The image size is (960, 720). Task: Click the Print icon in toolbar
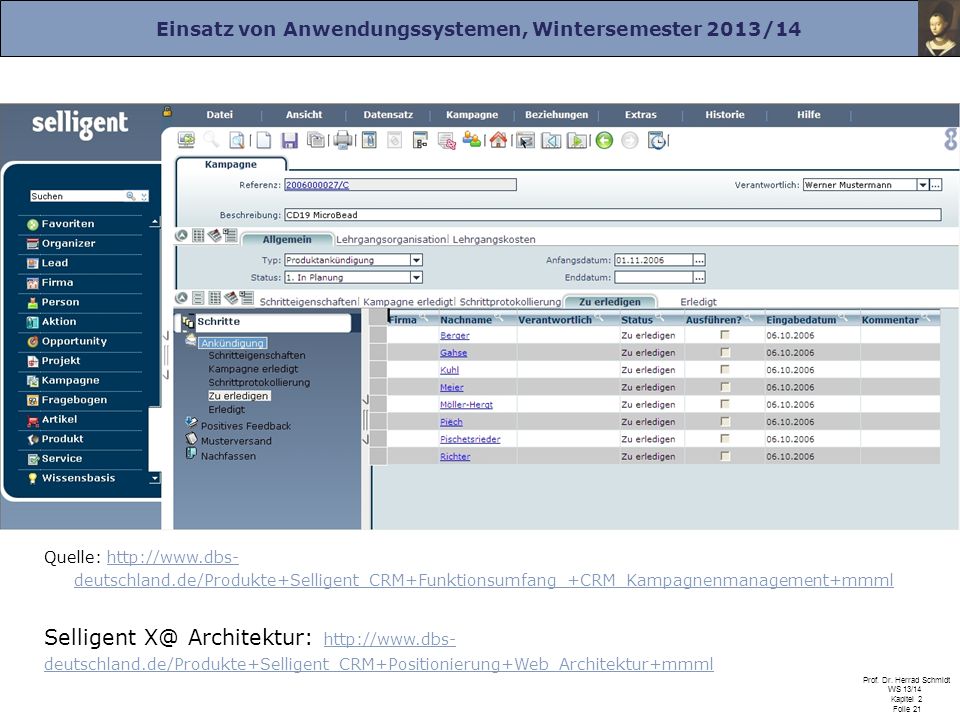pyautogui.click(x=343, y=141)
